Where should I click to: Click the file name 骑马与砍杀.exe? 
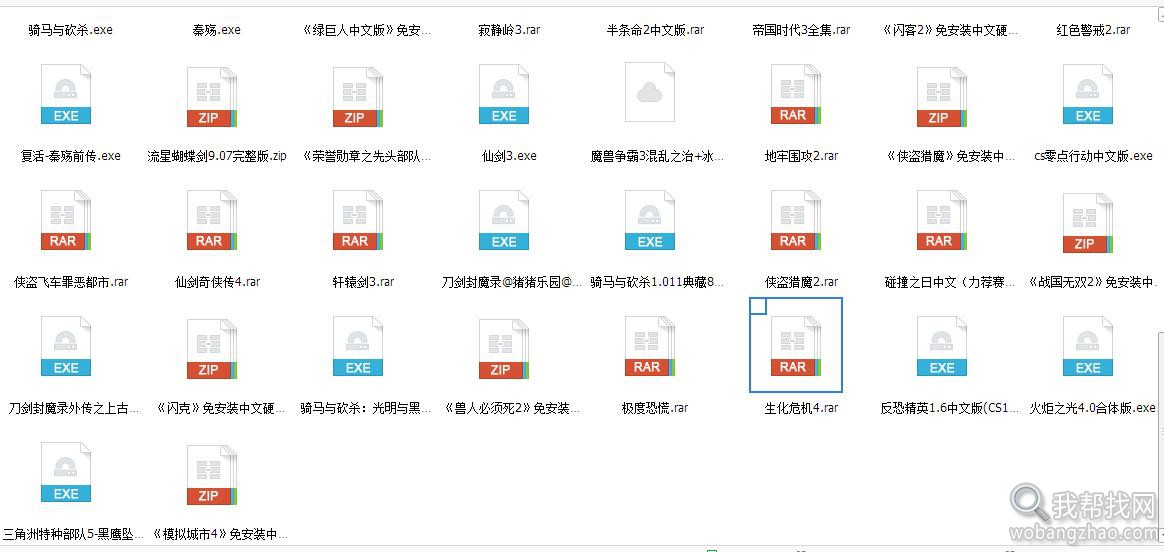[71, 30]
